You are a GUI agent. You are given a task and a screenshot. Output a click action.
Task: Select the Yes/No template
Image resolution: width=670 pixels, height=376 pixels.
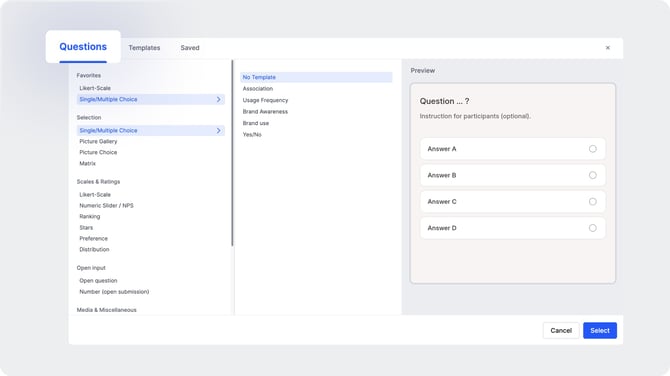[x=252, y=135]
